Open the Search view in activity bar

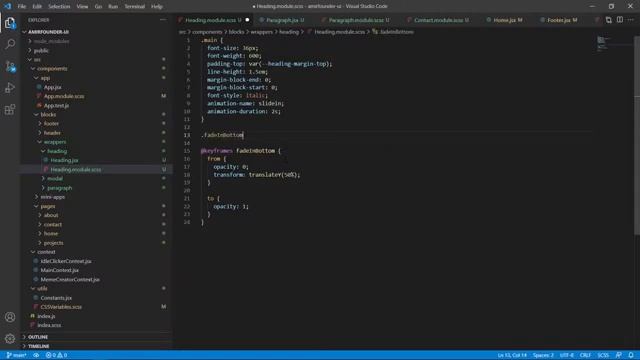tap(10, 44)
